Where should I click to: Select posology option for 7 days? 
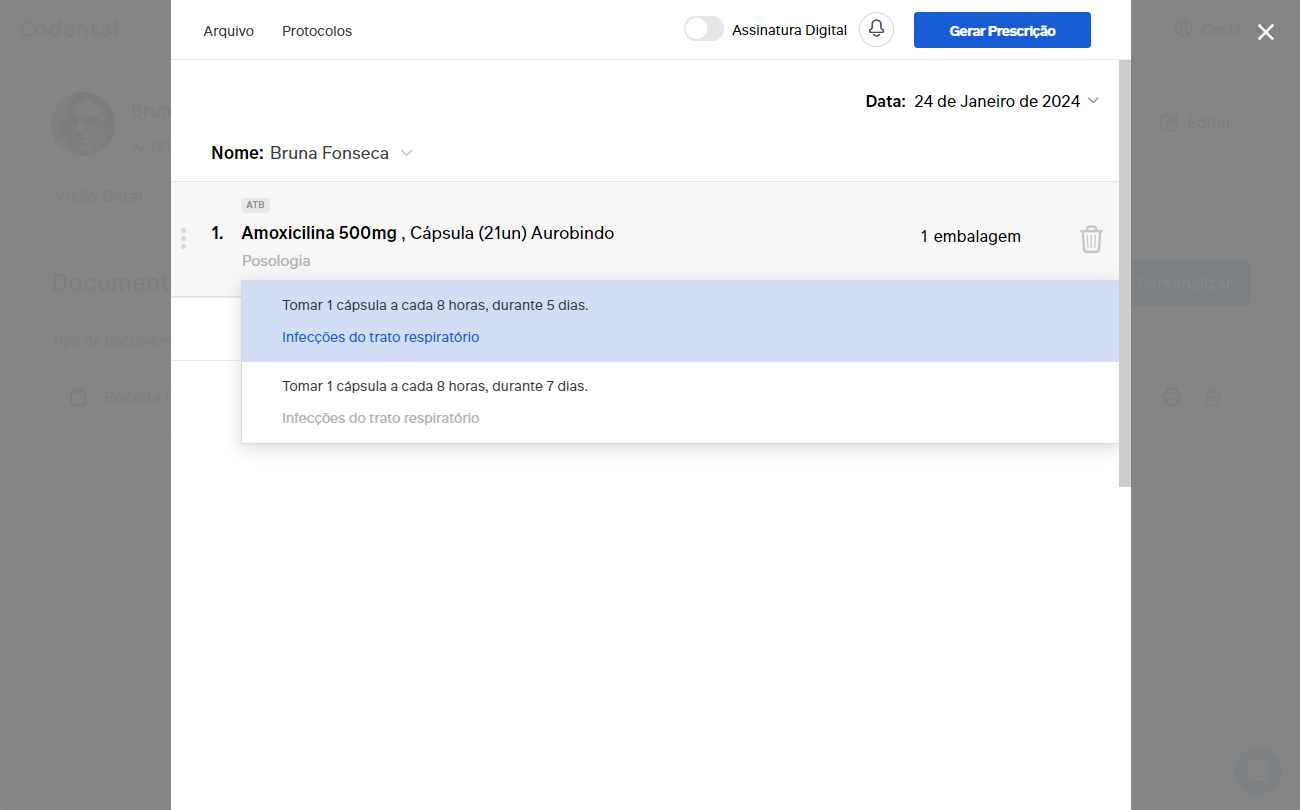point(435,387)
